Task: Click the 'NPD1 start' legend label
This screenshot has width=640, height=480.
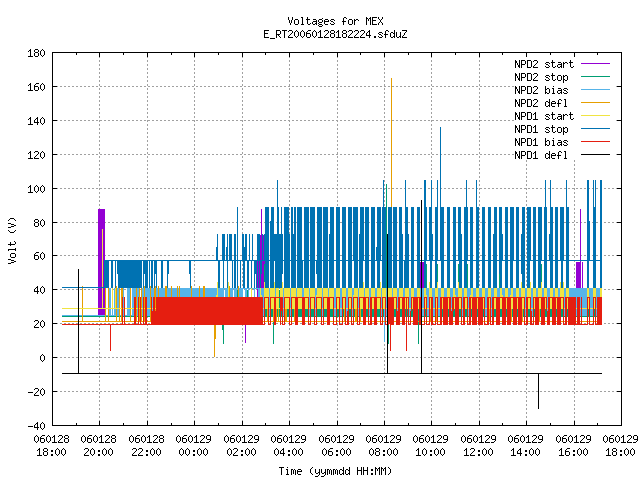Action: click(544, 116)
